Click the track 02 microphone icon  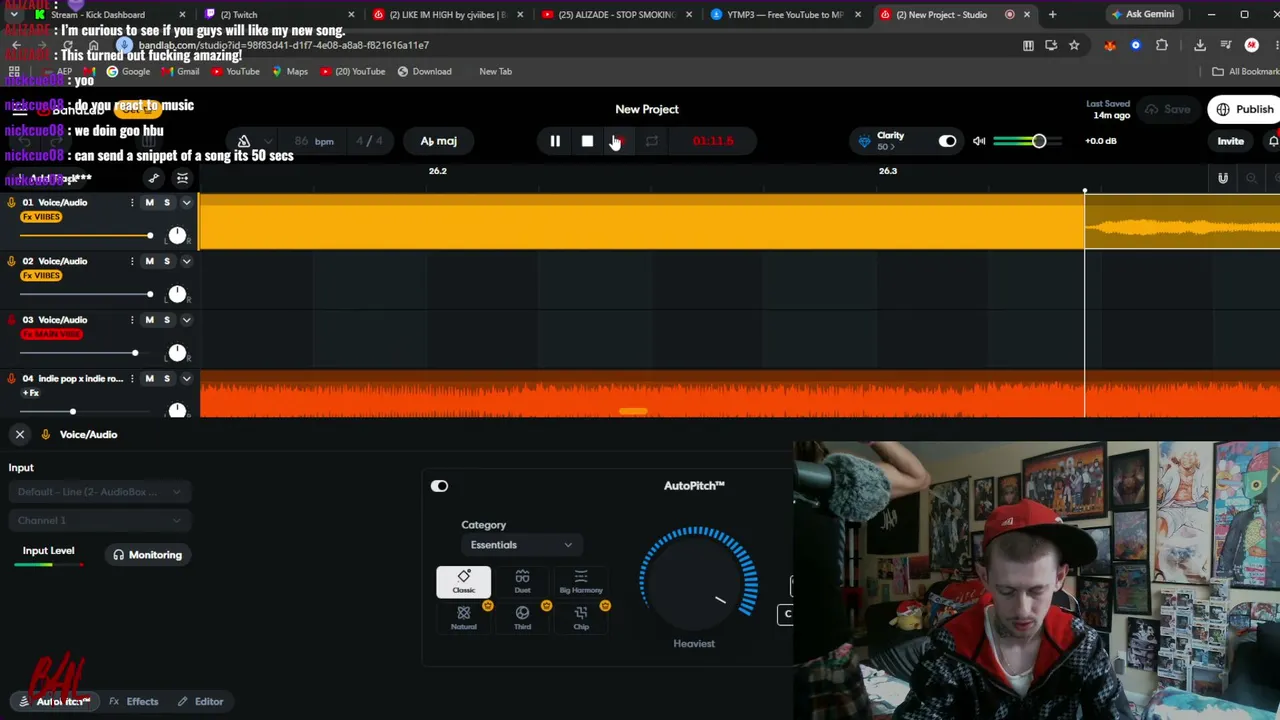tap(11, 261)
